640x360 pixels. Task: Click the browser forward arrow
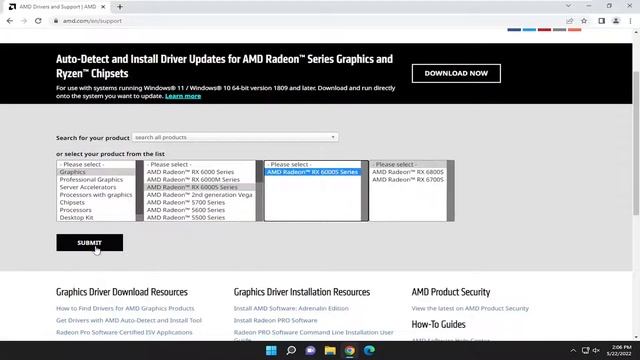[x=24, y=21]
